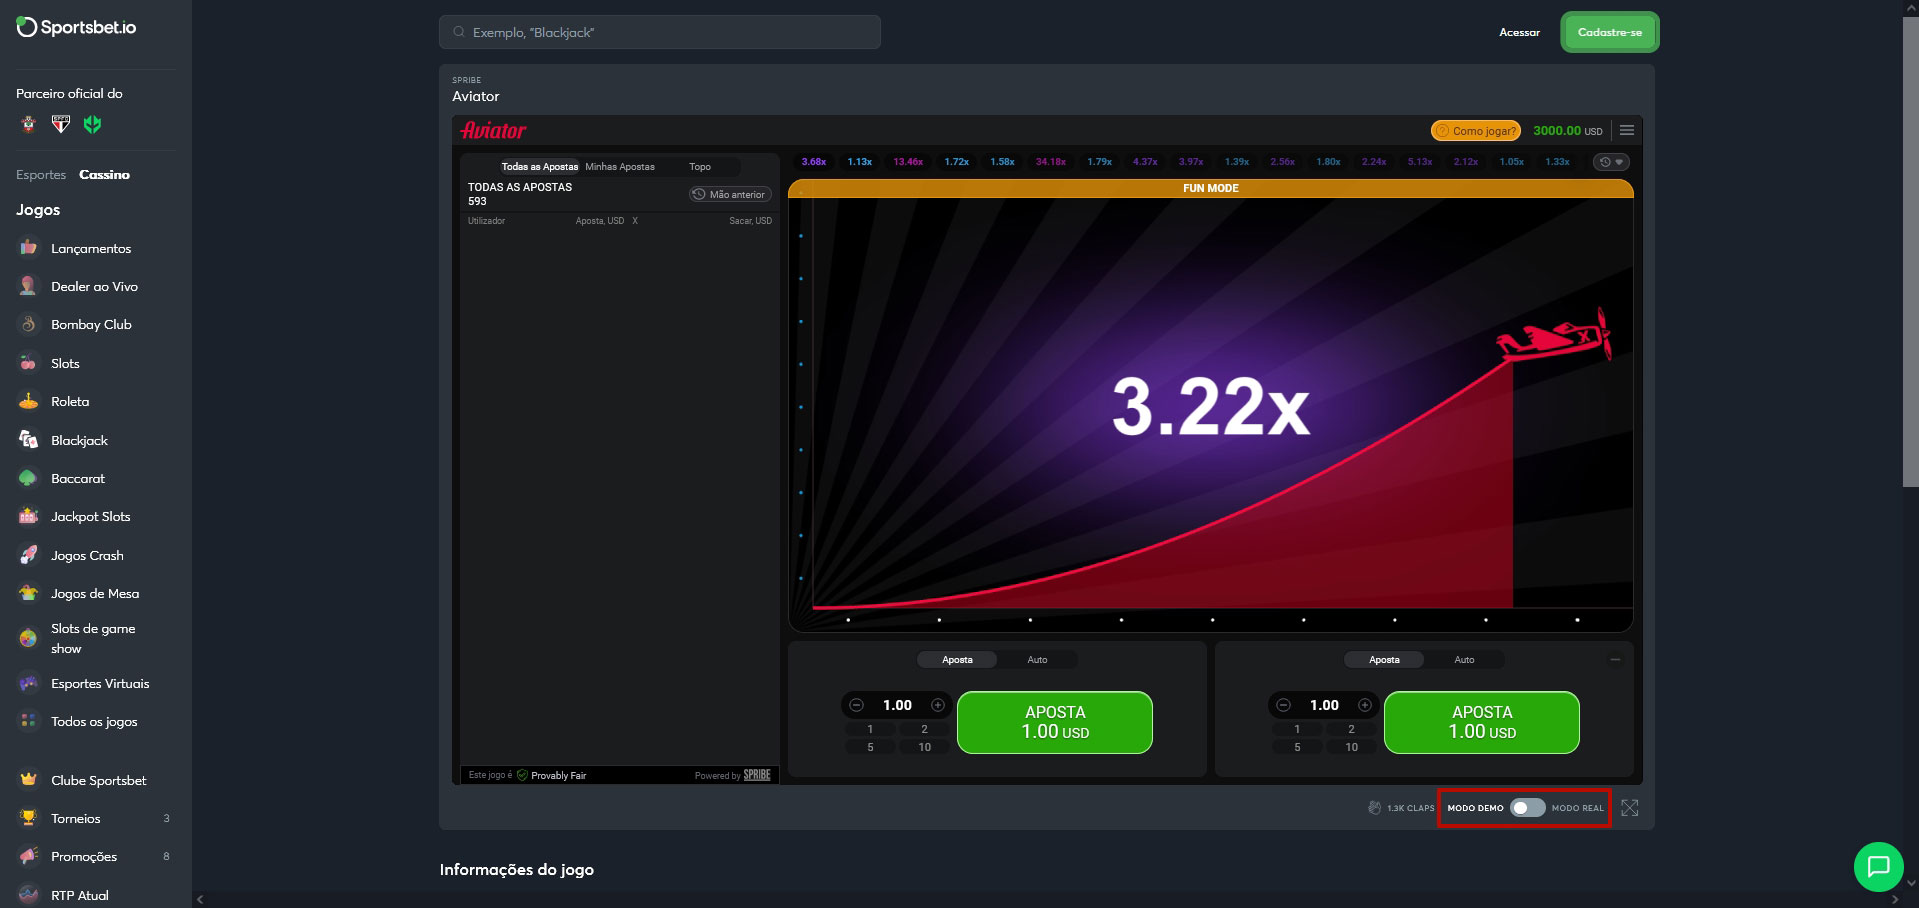Open Blackjack cards icon
The image size is (1919, 908).
28,440
